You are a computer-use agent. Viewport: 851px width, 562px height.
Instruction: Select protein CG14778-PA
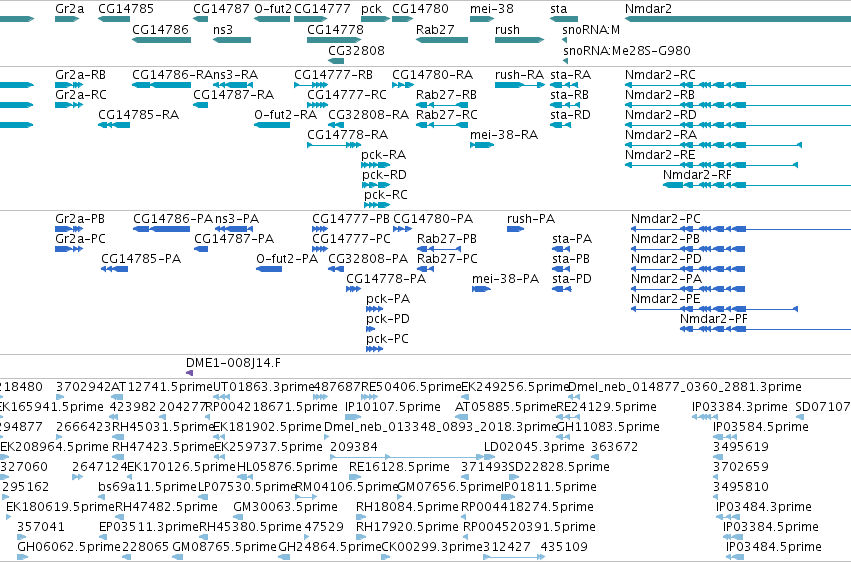(x=353, y=289)
